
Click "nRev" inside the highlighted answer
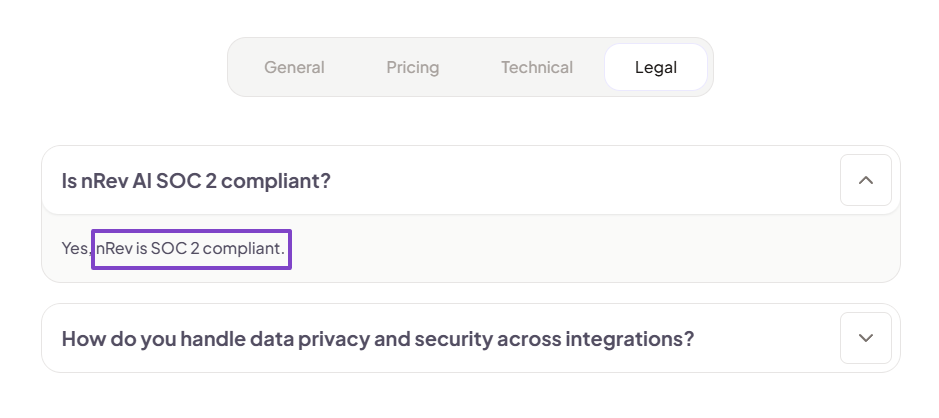click(113, 248)
